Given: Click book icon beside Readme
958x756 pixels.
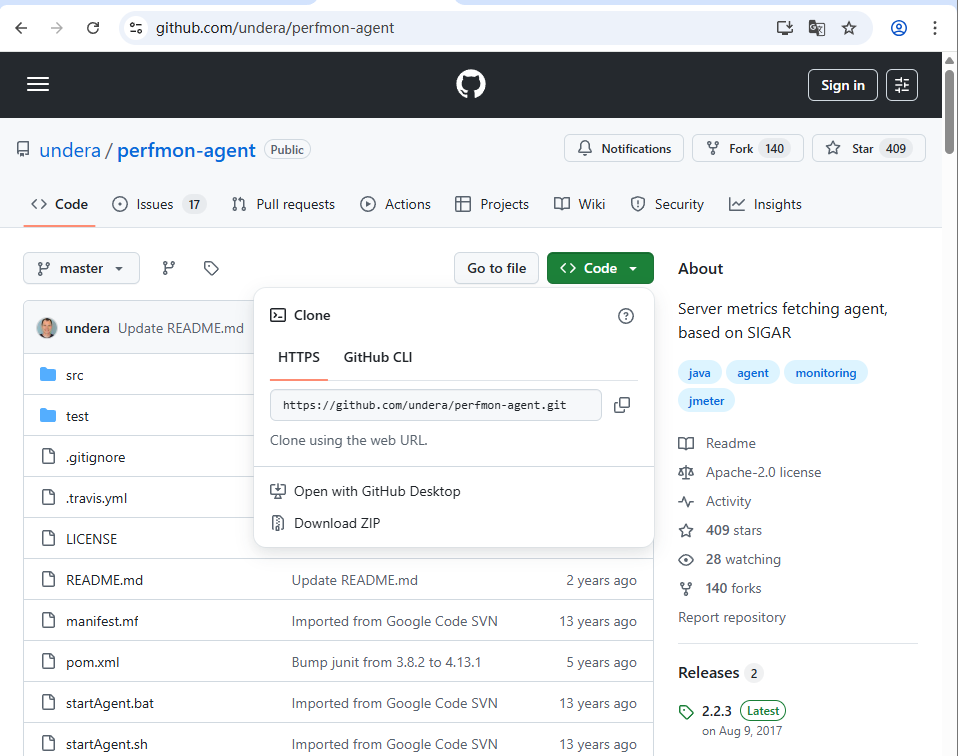Looking at the screenshot, I should click(686, 444).
